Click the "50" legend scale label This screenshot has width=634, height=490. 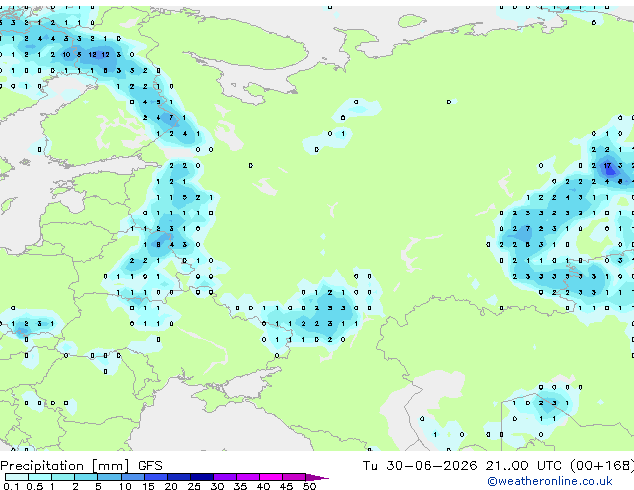tap(309, 486)
